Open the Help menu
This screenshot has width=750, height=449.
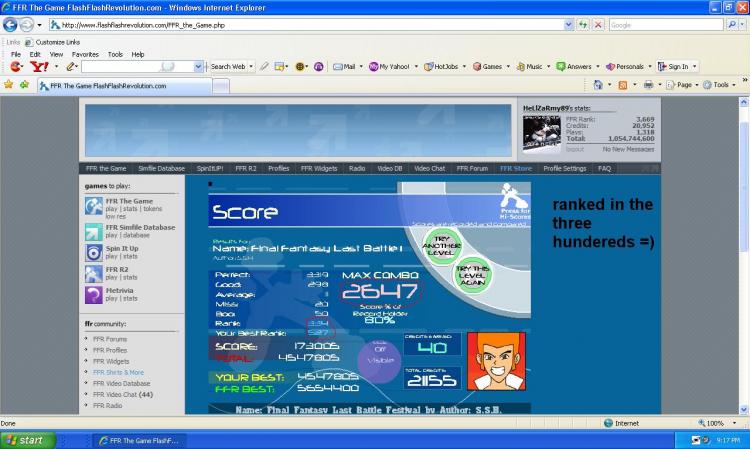click(138, 55)
